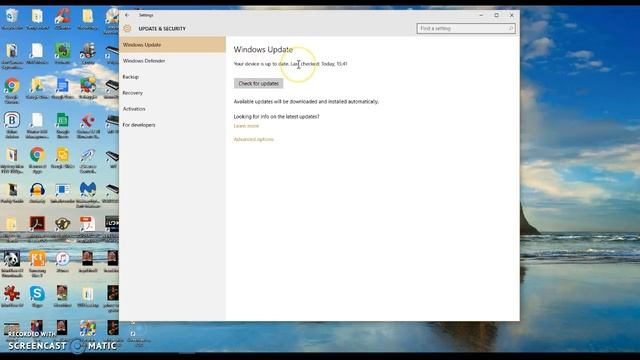Open the Evernote desktop shortcut

pos(62,51)
